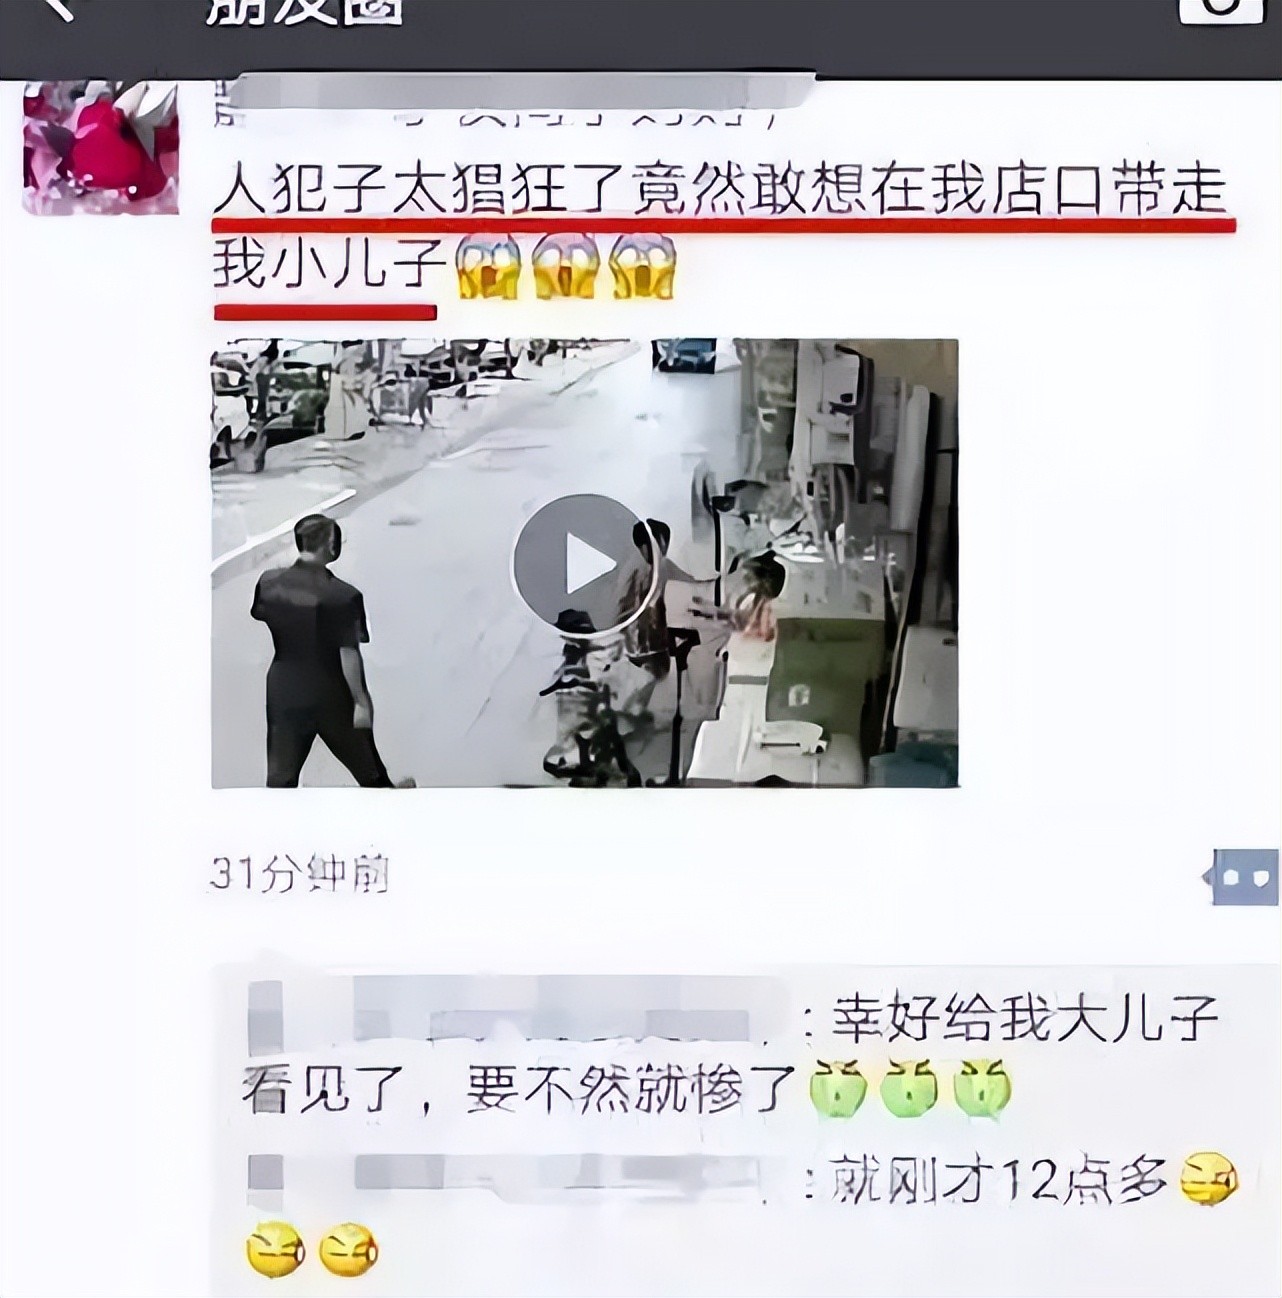Tap the two laughing emojis on last line

click(312, 1249)
